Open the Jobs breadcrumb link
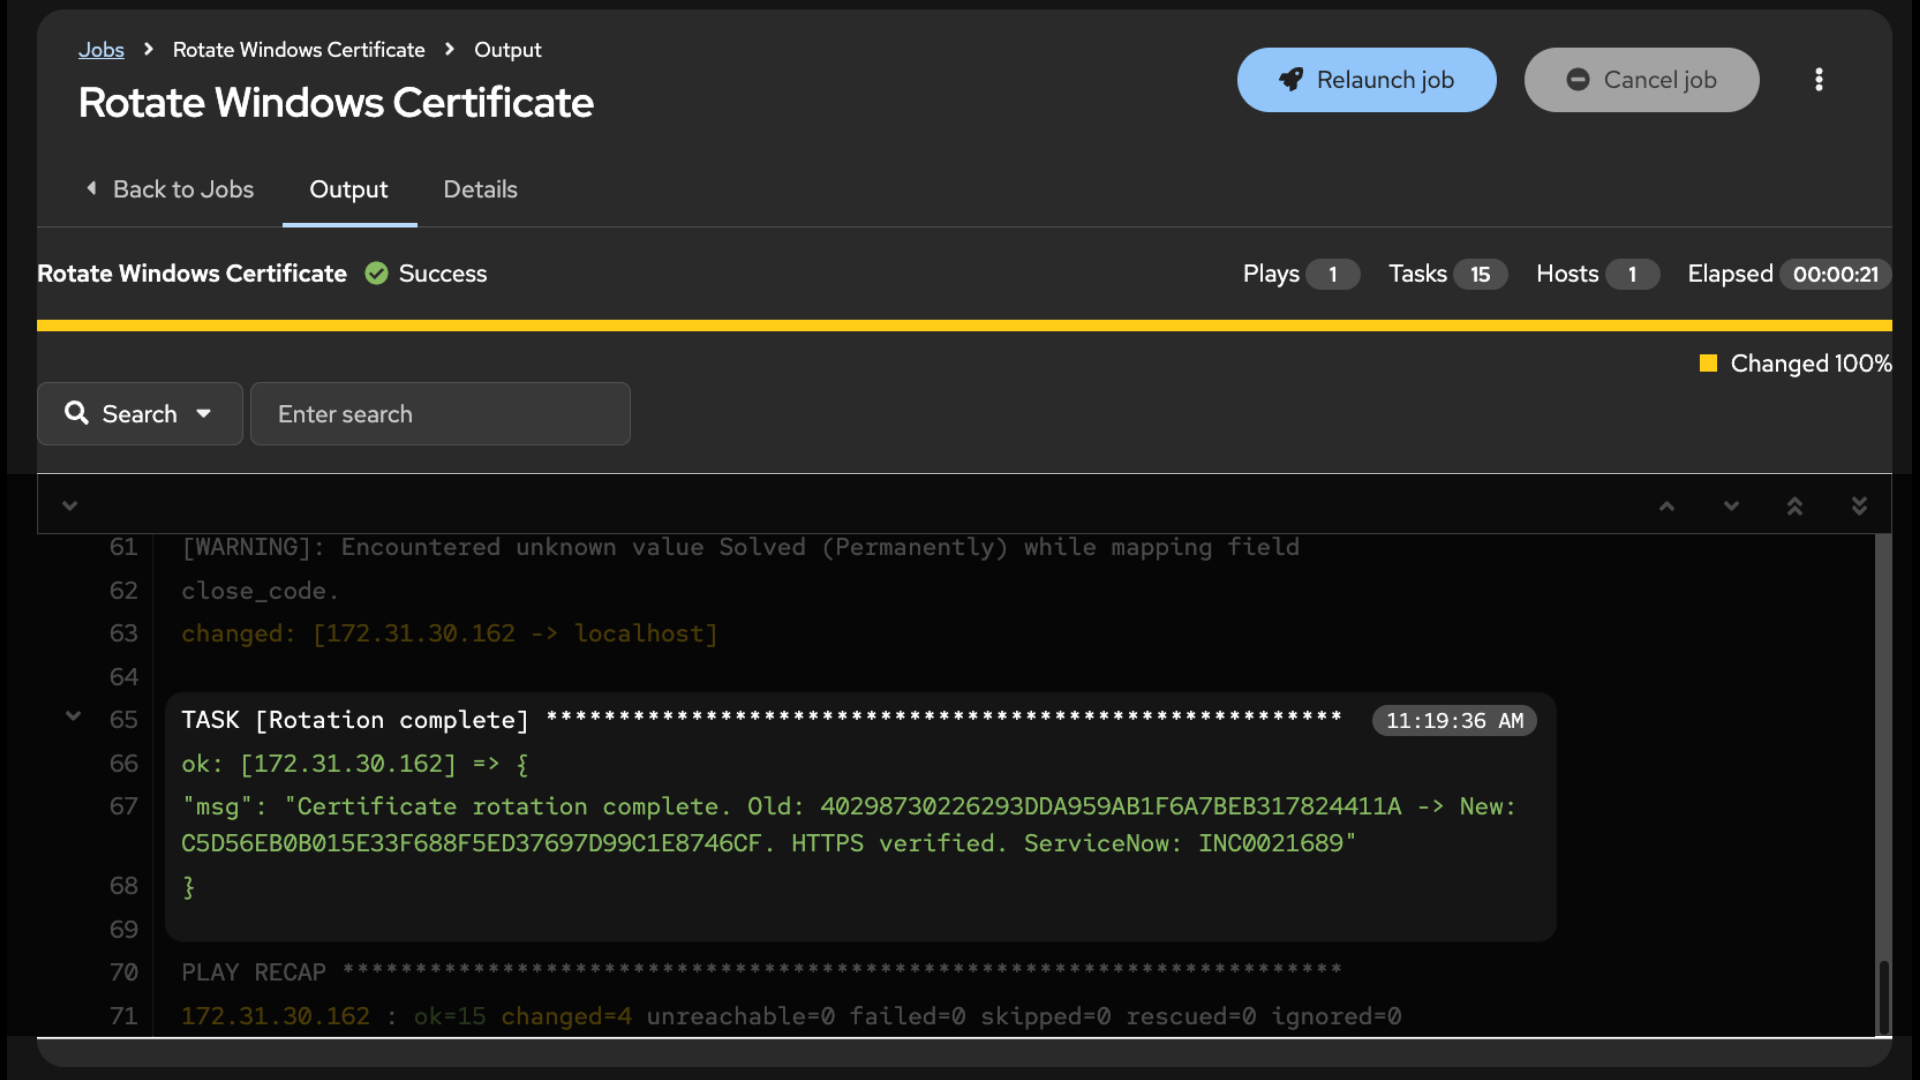 pyautogui.click(x=101, y=50)
